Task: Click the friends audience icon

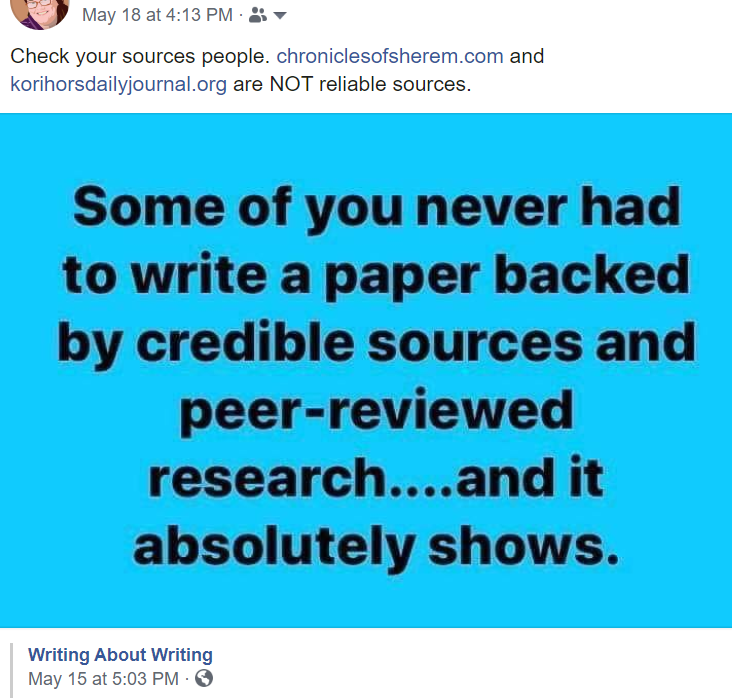Action: (x=258, y=15)
